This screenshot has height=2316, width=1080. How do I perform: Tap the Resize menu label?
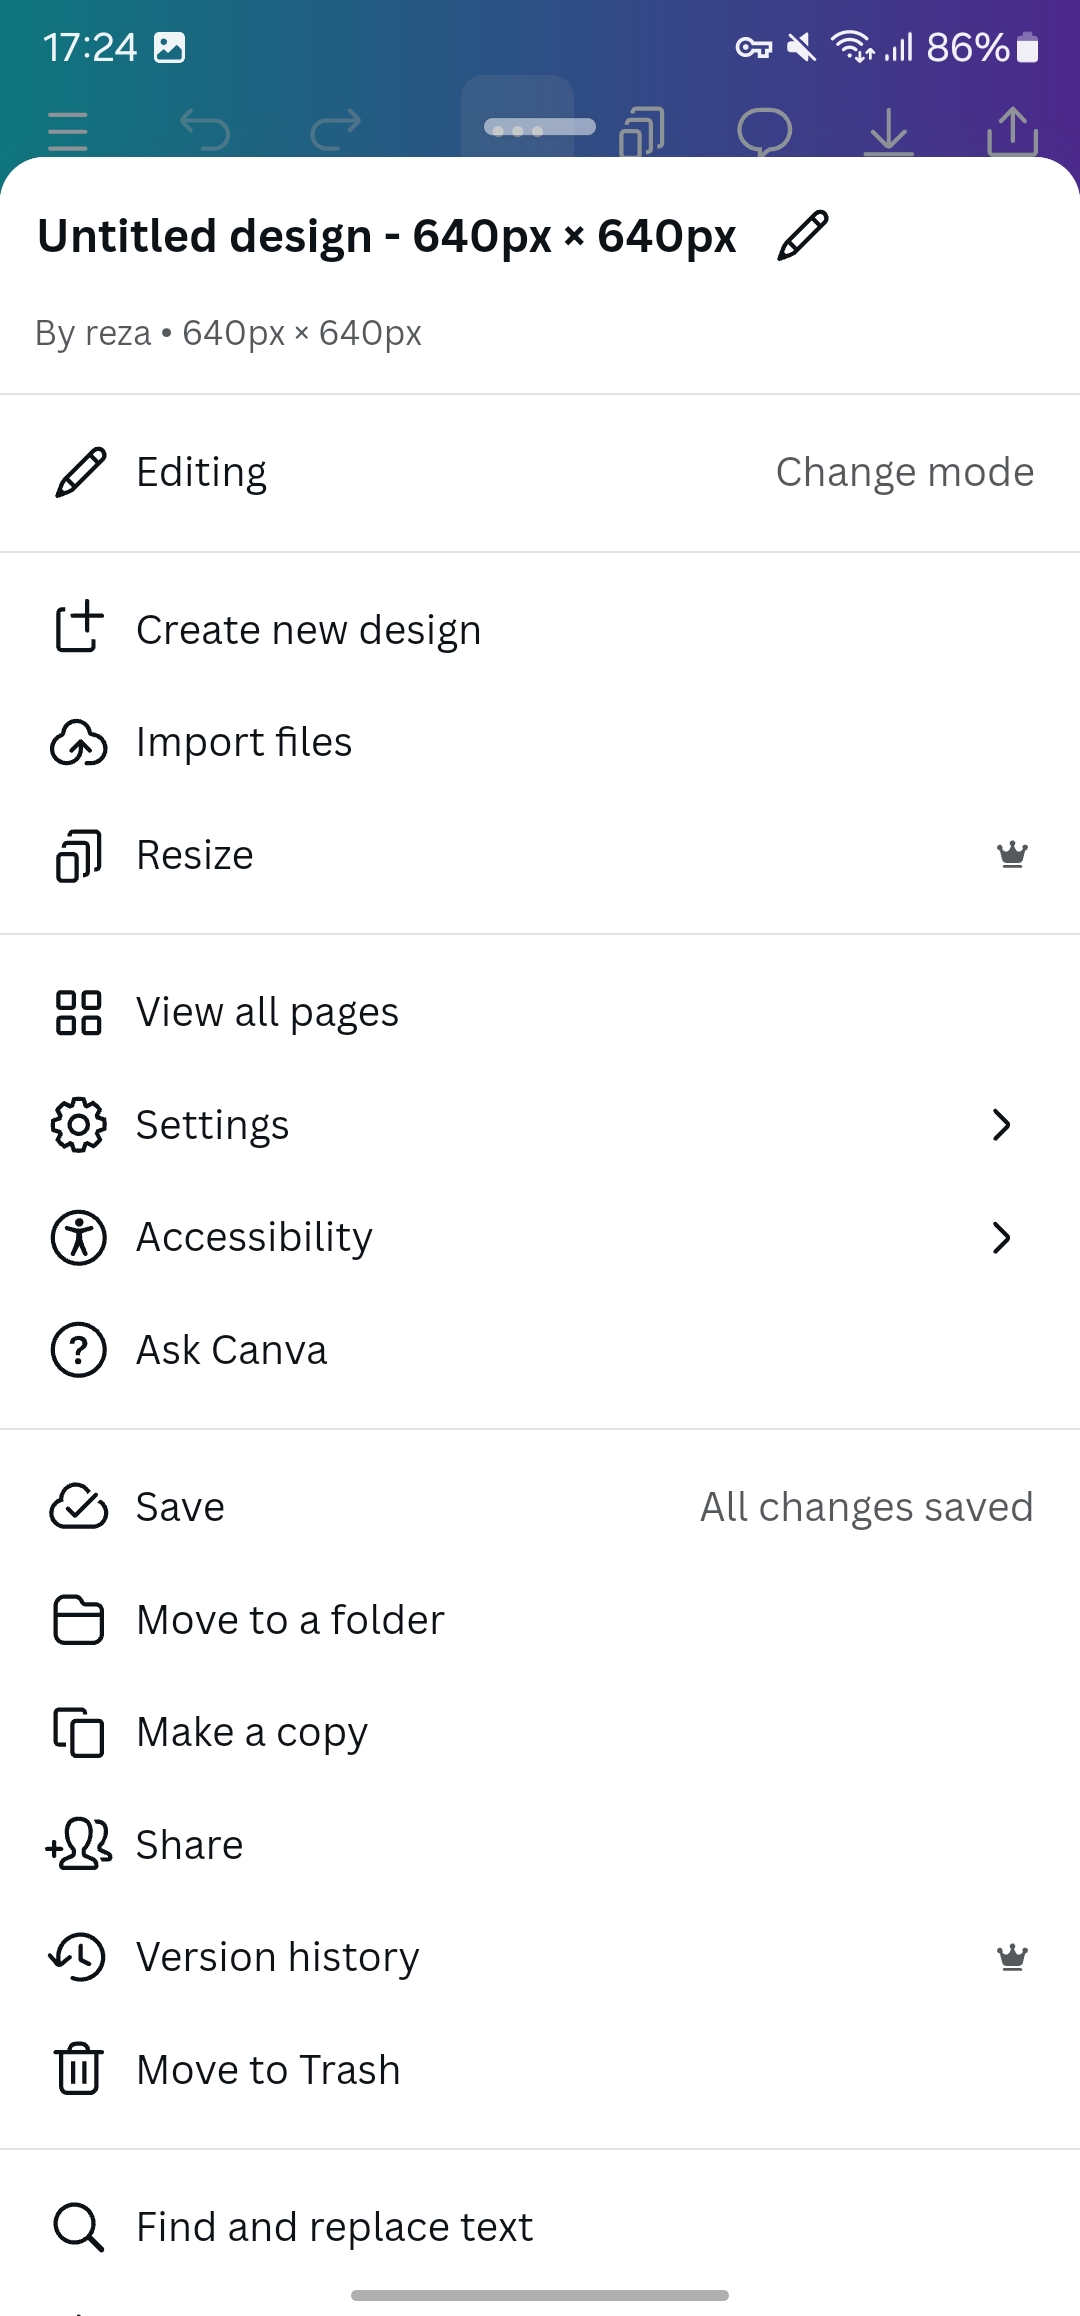[195, 855]
